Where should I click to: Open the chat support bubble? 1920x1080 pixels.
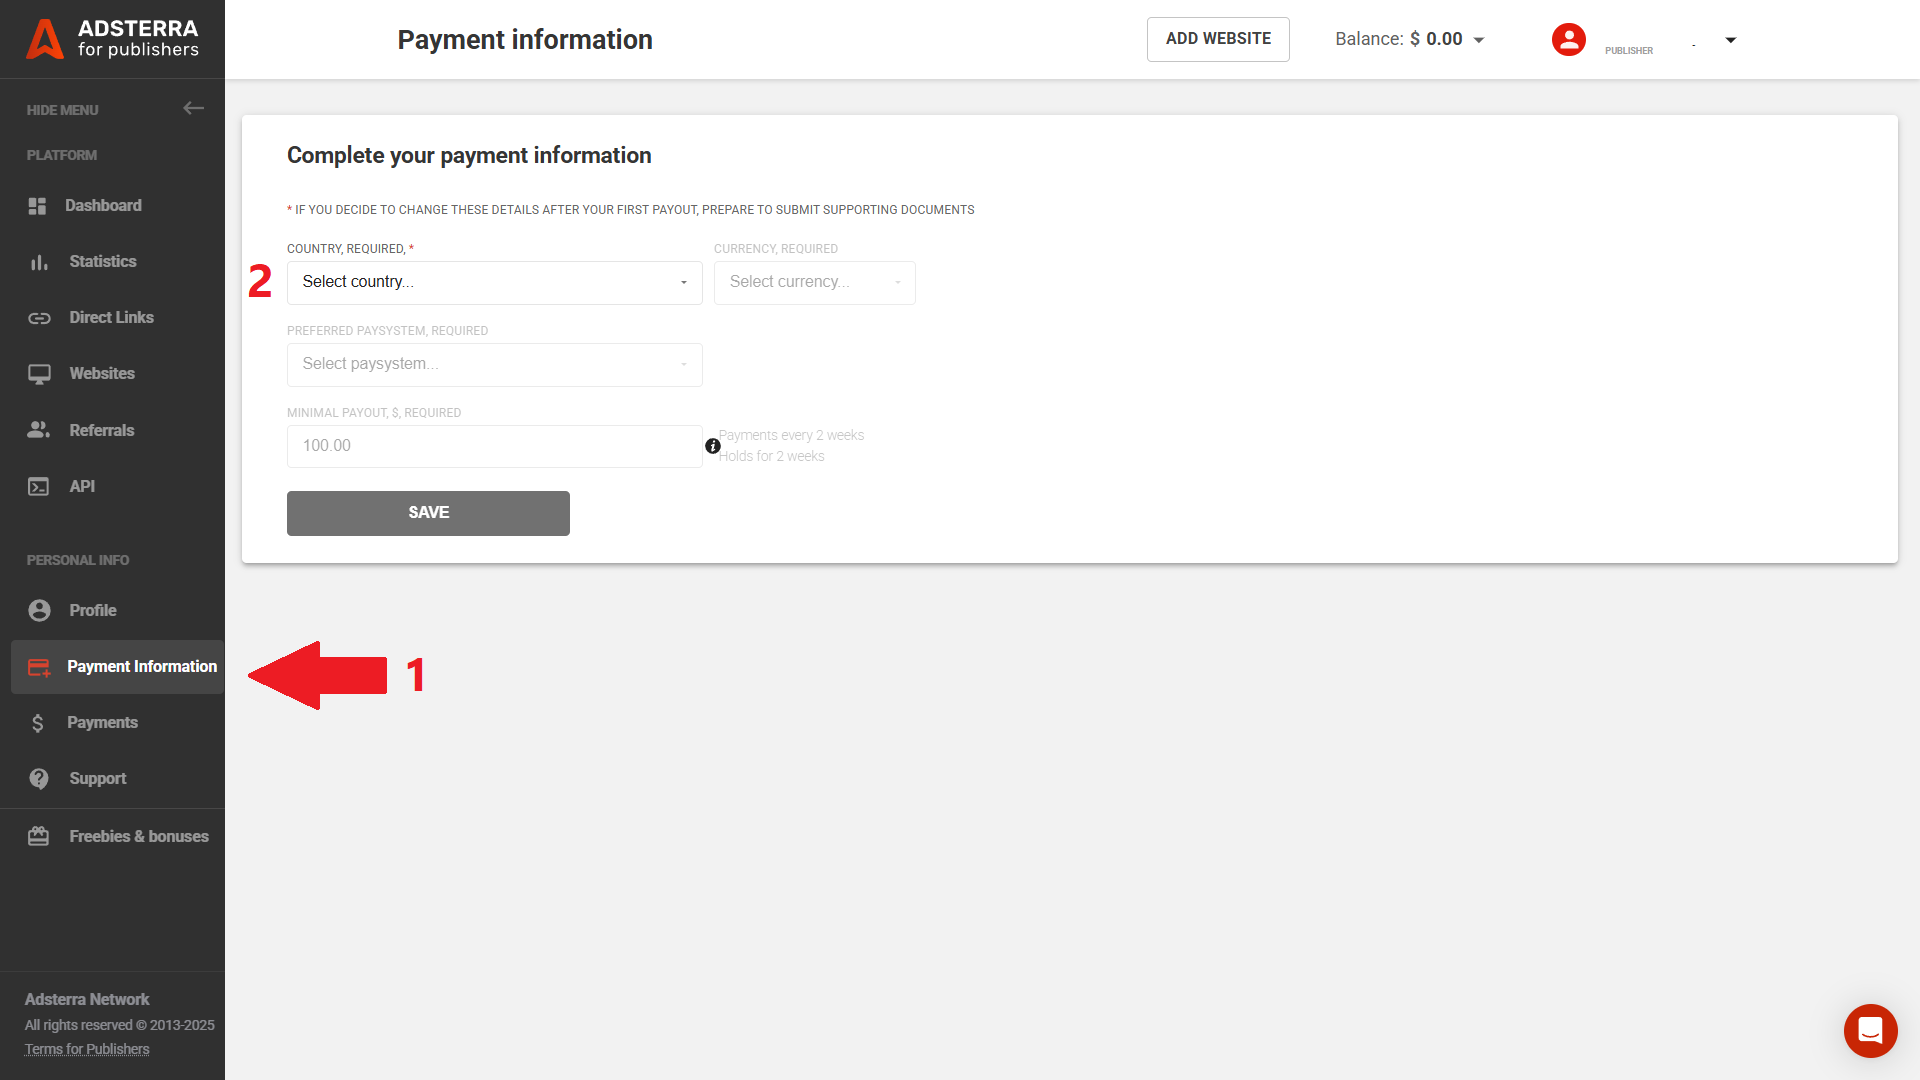pyautogui.click(x=1870, y=1031)
